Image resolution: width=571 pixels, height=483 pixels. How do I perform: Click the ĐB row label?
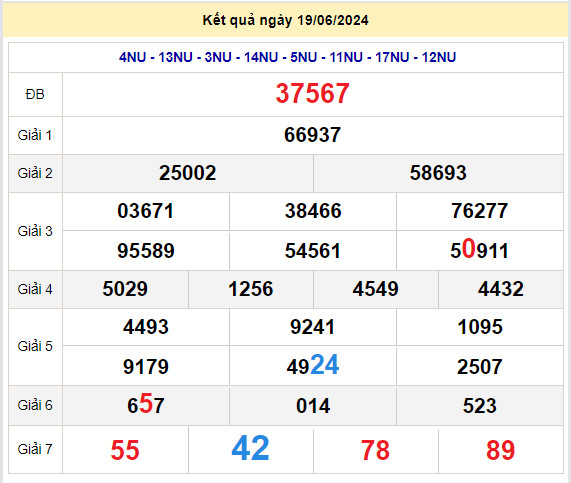point(35,95)
